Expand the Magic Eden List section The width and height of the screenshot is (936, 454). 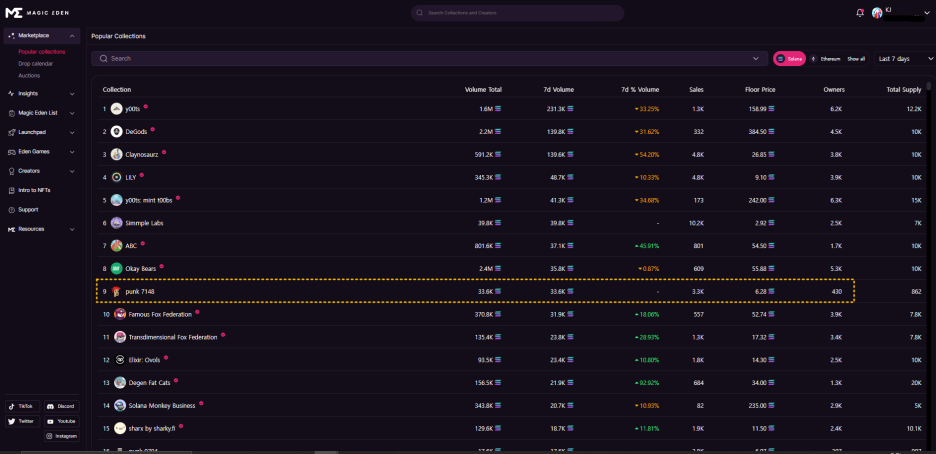[x=72, y=113]
